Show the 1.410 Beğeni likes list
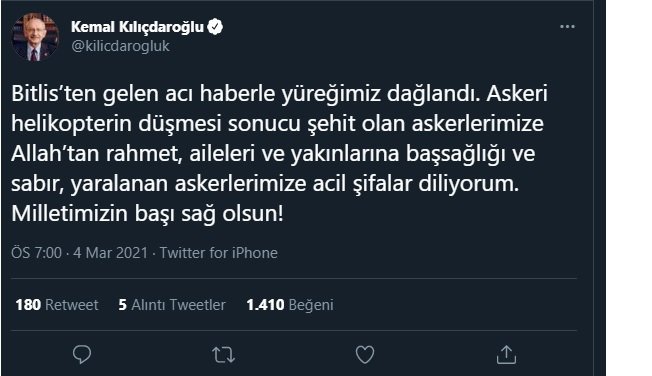This screenshot has height=376, width=652. coord(290,305)
